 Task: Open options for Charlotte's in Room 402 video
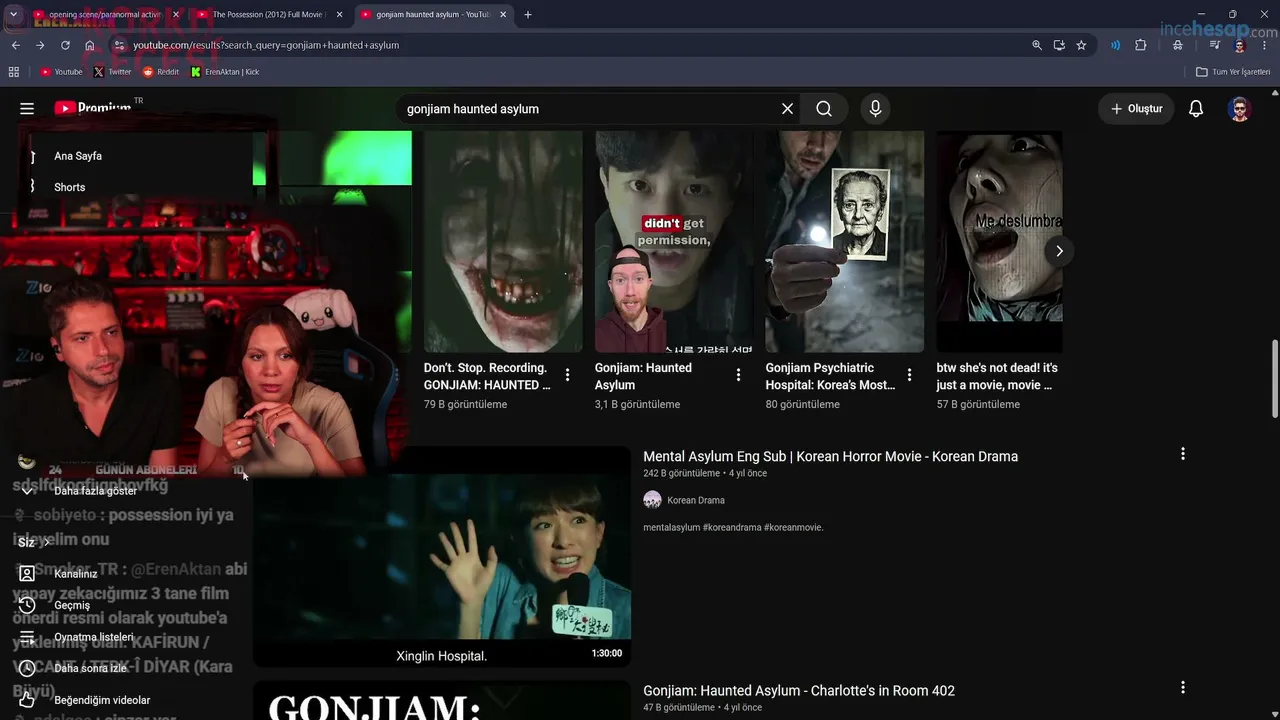tap(1183, 688)
